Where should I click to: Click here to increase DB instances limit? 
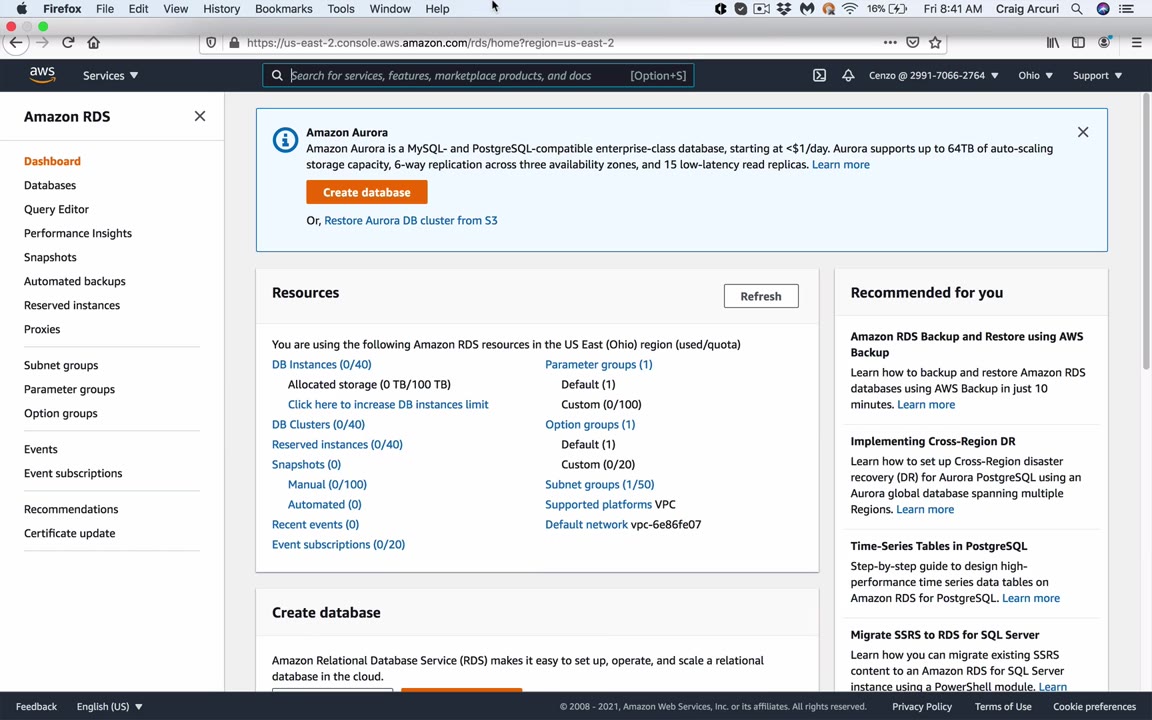[388, 404]
